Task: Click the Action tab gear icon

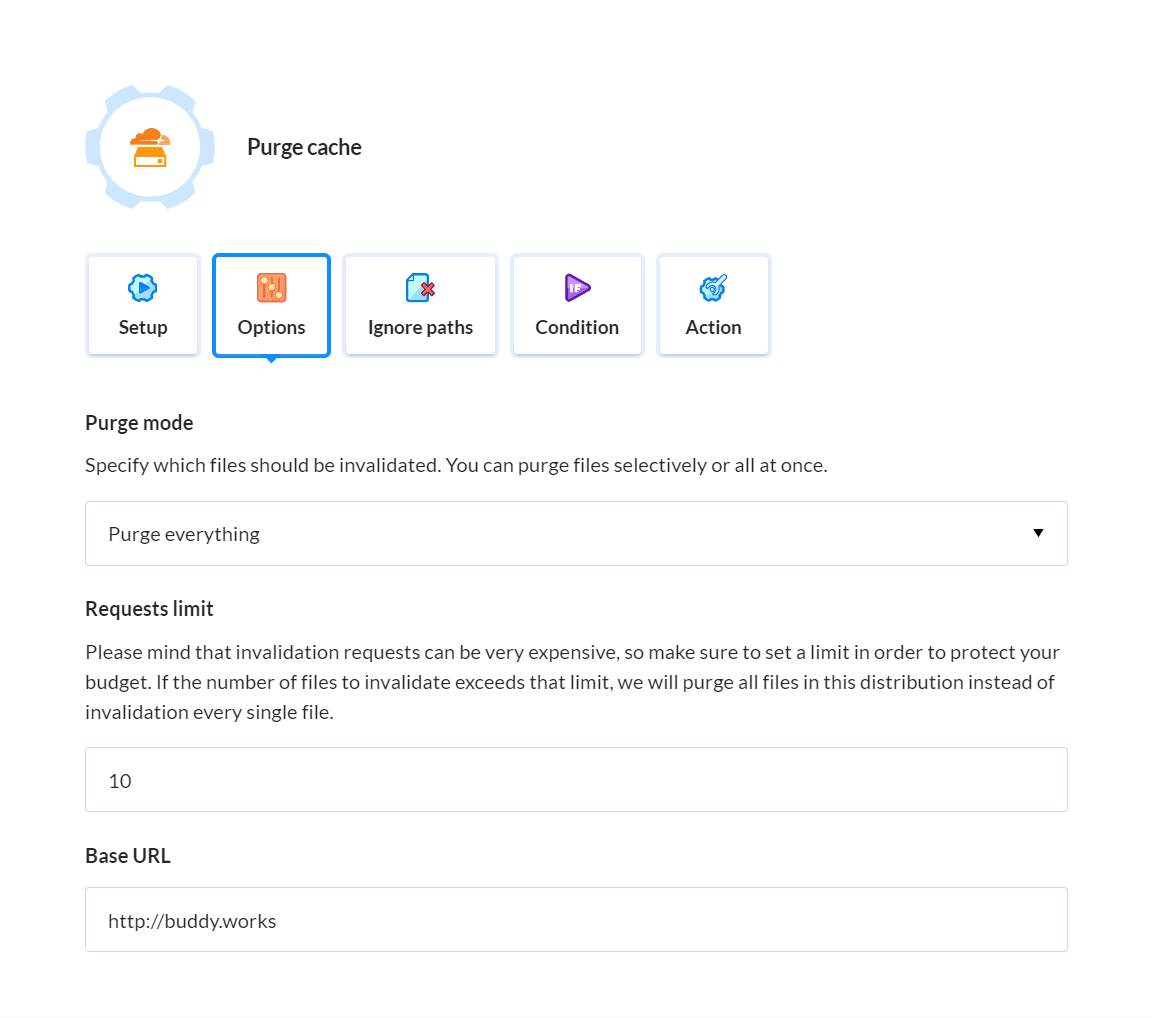Action: point(713,288)
